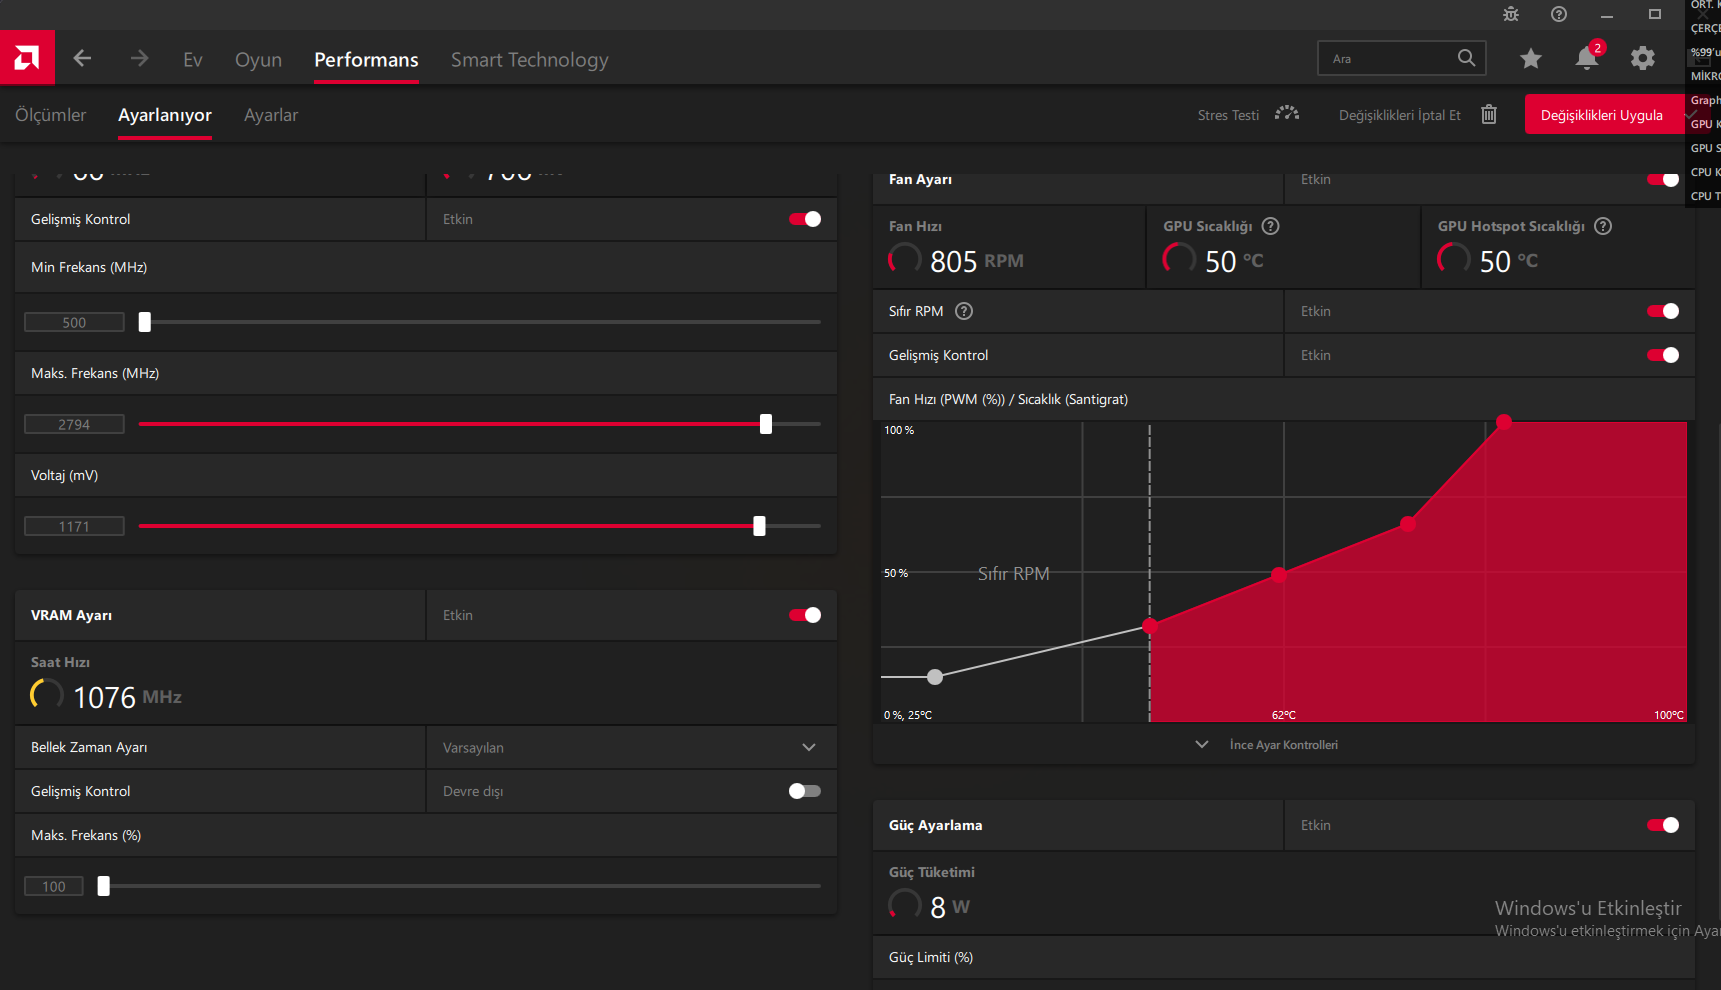Open the settings gear icon
The width and height of the screenshot is (1721, 990).
pos(1643,59)
